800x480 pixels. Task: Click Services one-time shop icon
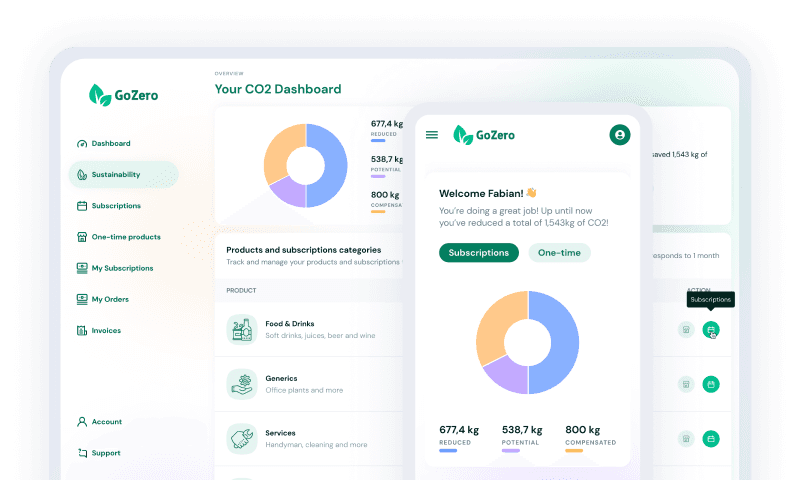coord(686,439)
